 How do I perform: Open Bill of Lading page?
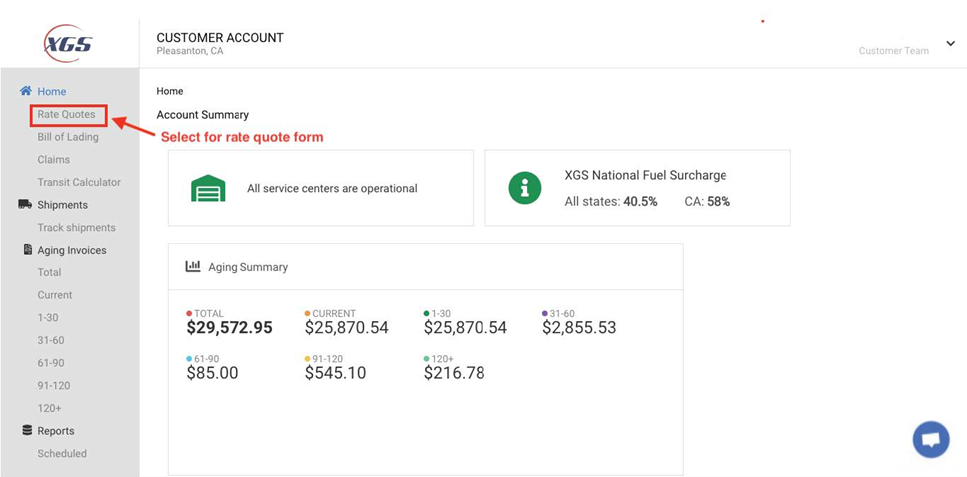pos(68,137)
